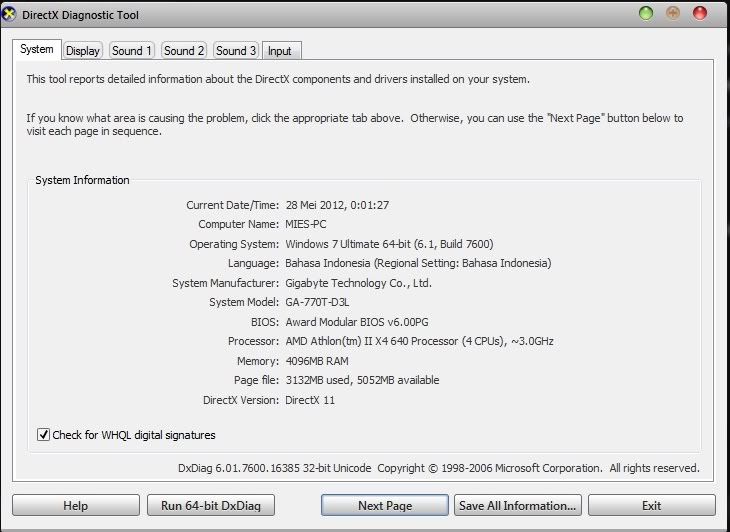The height and width of the screenshot is (532, 730).
Task: Click the AMD Athlon II X4 640 processor value
Action: (419, 341)
